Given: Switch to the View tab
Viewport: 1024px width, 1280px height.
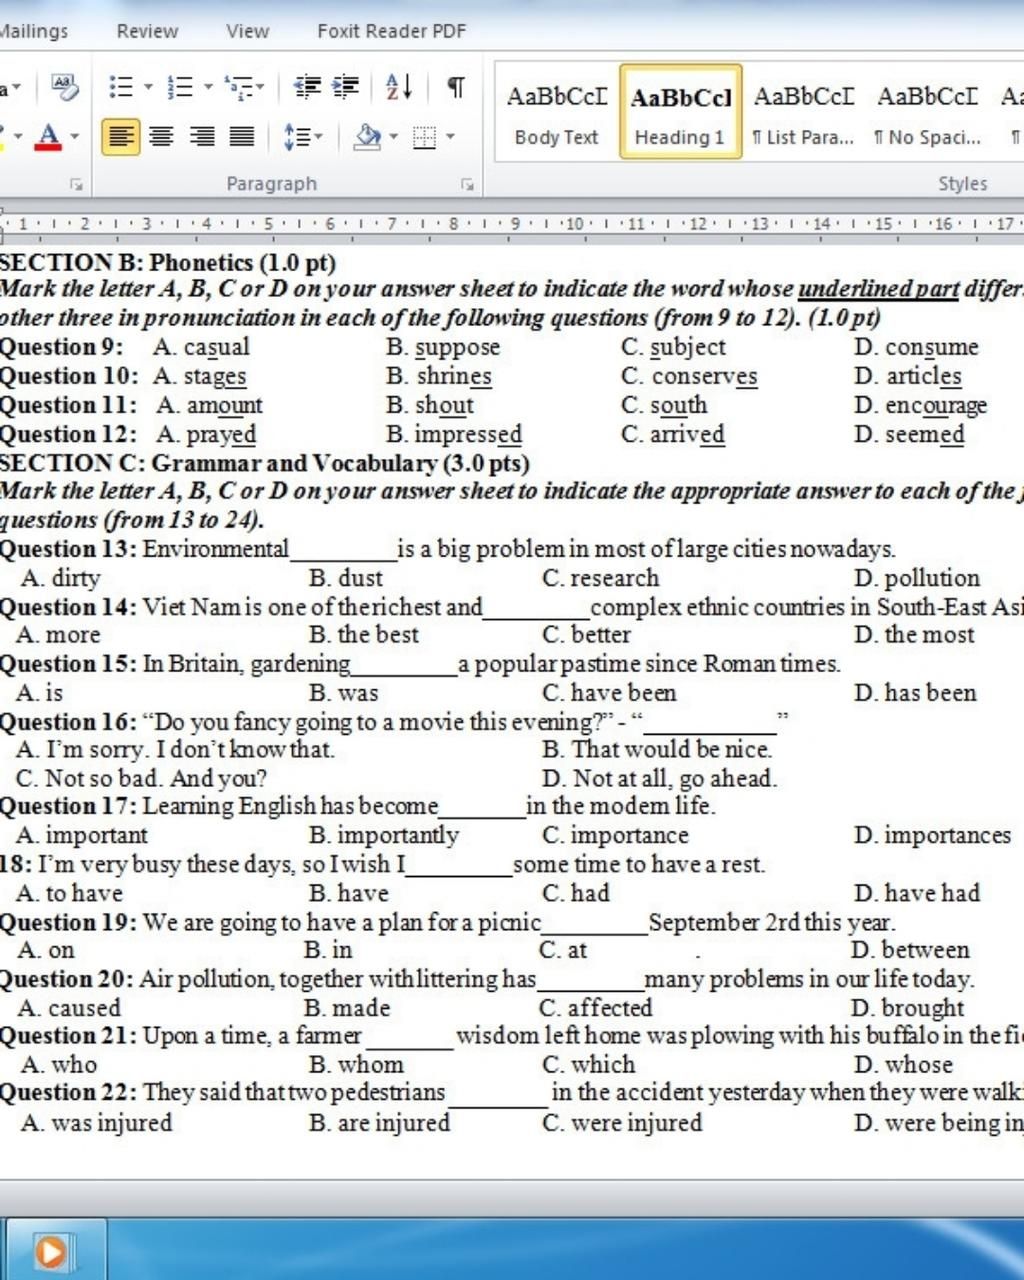Looking at the screenshot, I should 247,31.
